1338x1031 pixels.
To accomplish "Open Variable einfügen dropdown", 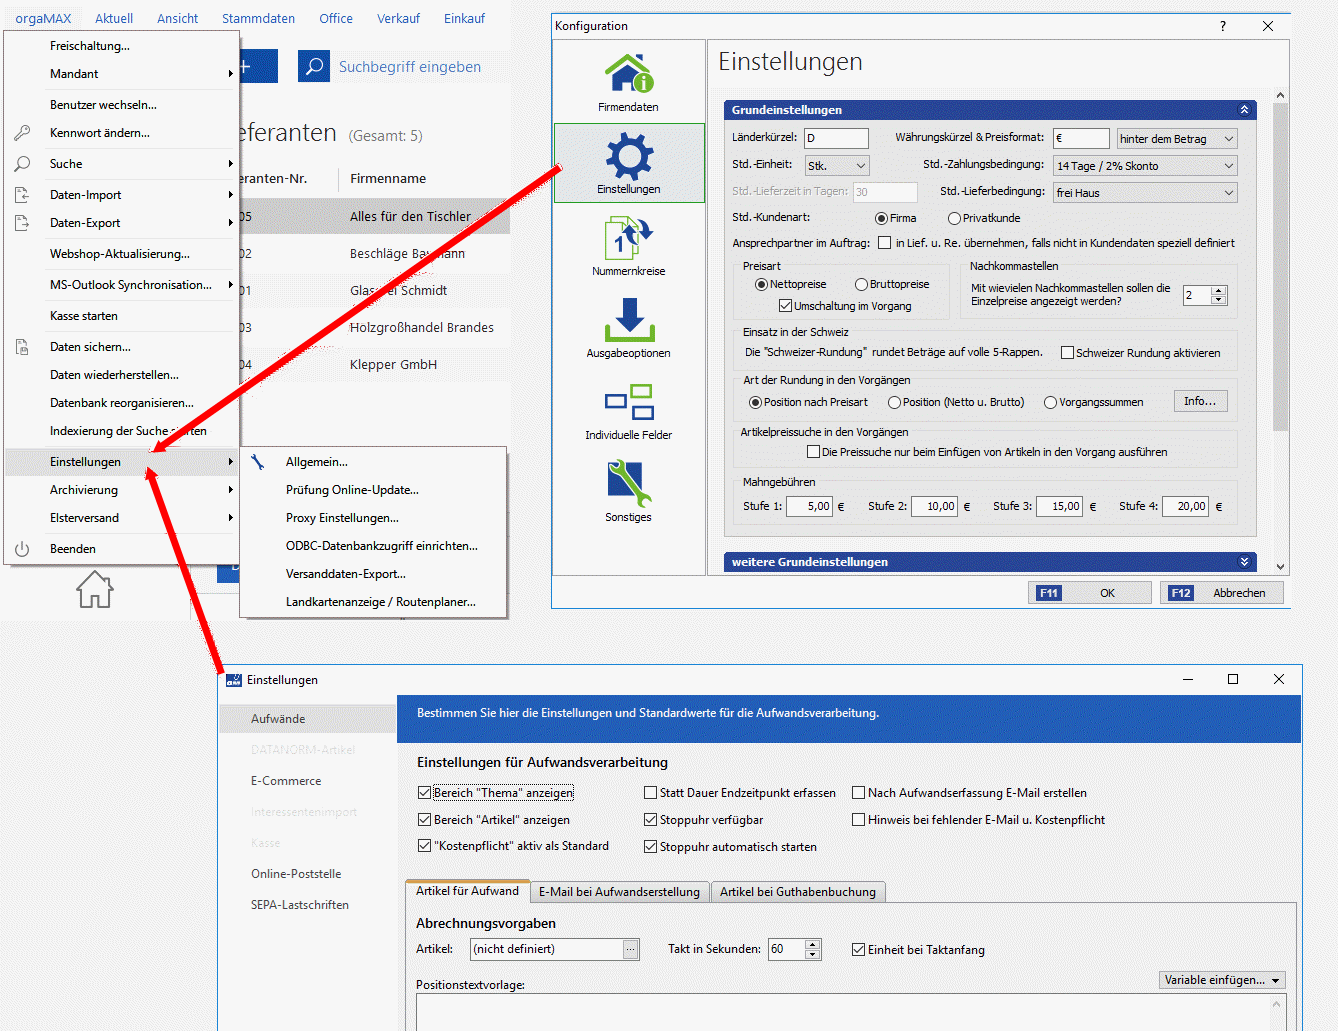I will tap(1222, 980).
